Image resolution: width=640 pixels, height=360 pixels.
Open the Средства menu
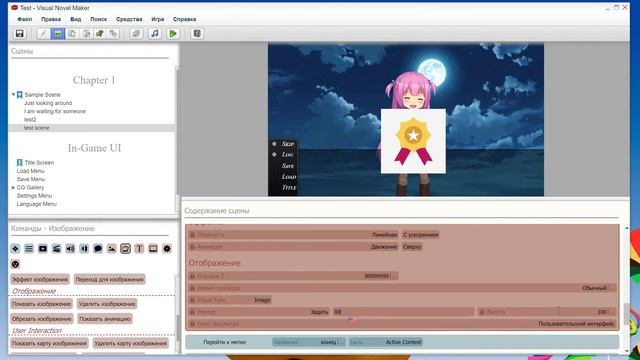coord(129,19)
